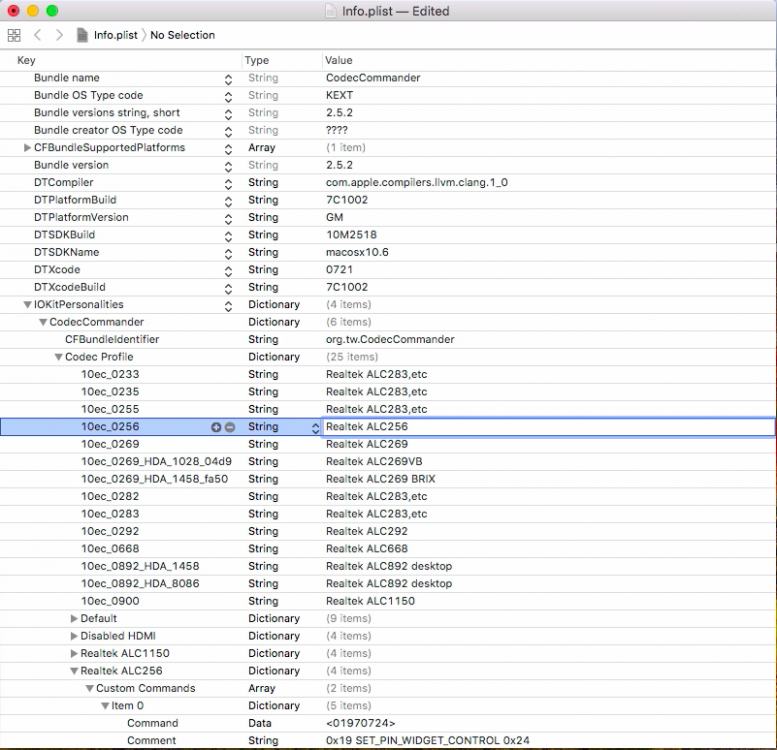
Task: Select the 10ec_0292 key
Action: pos(110,532)
